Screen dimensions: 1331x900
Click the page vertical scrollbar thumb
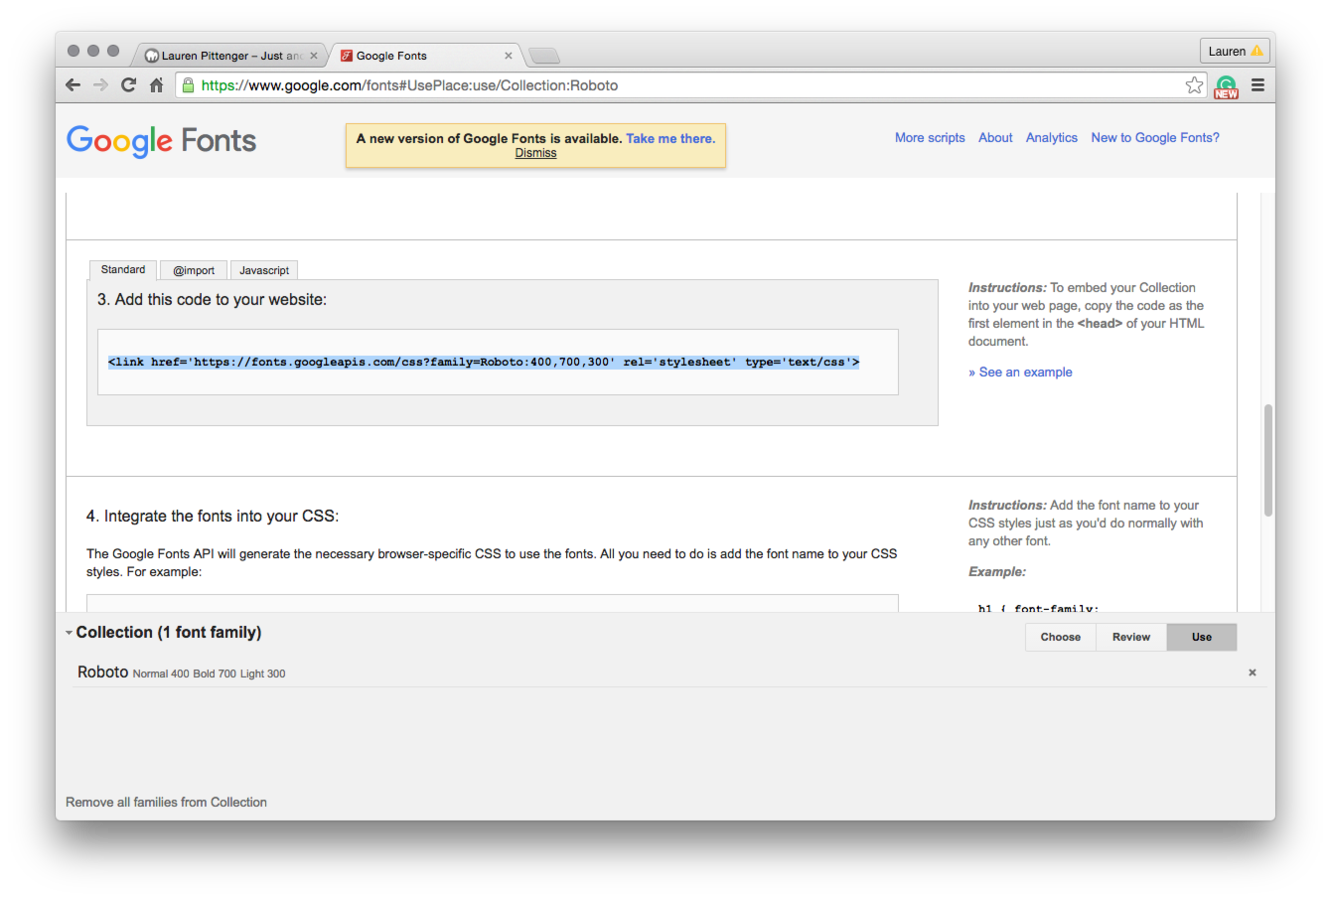click(1268, 460)
